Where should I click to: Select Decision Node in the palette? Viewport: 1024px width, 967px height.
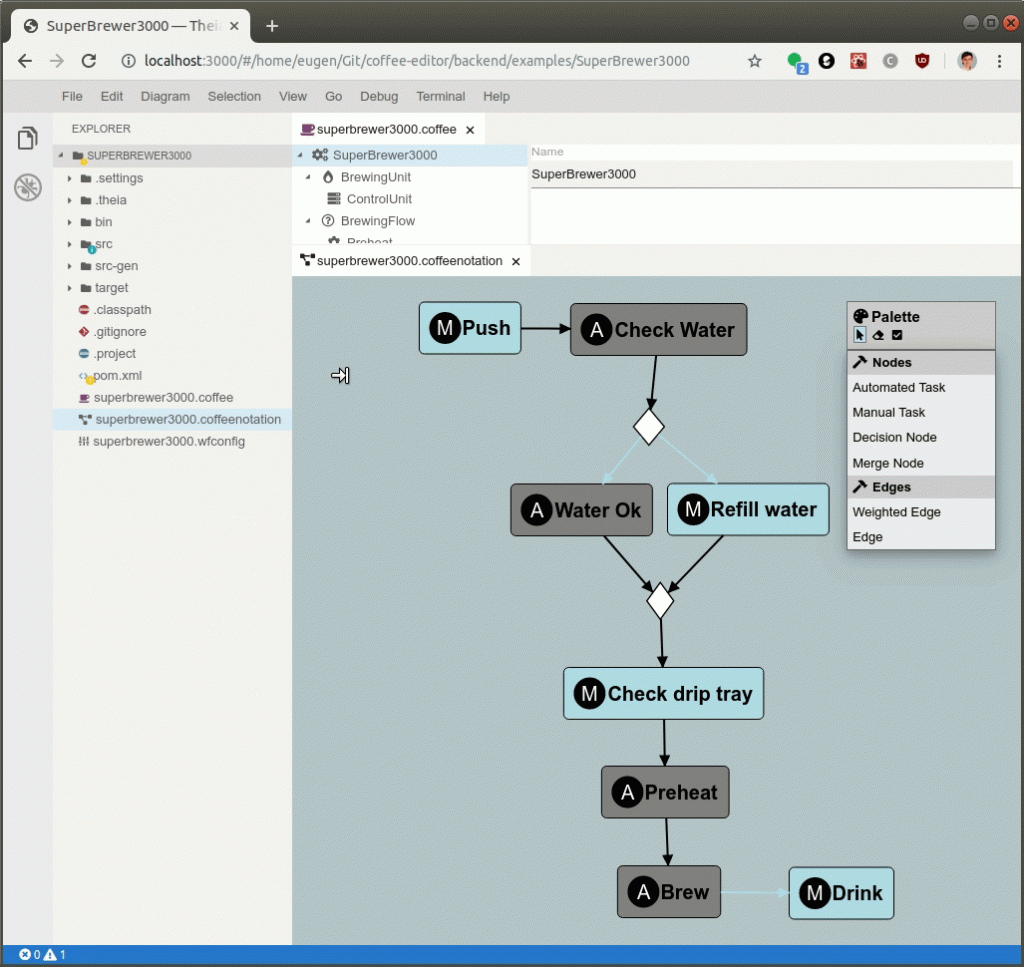[895, 437]
